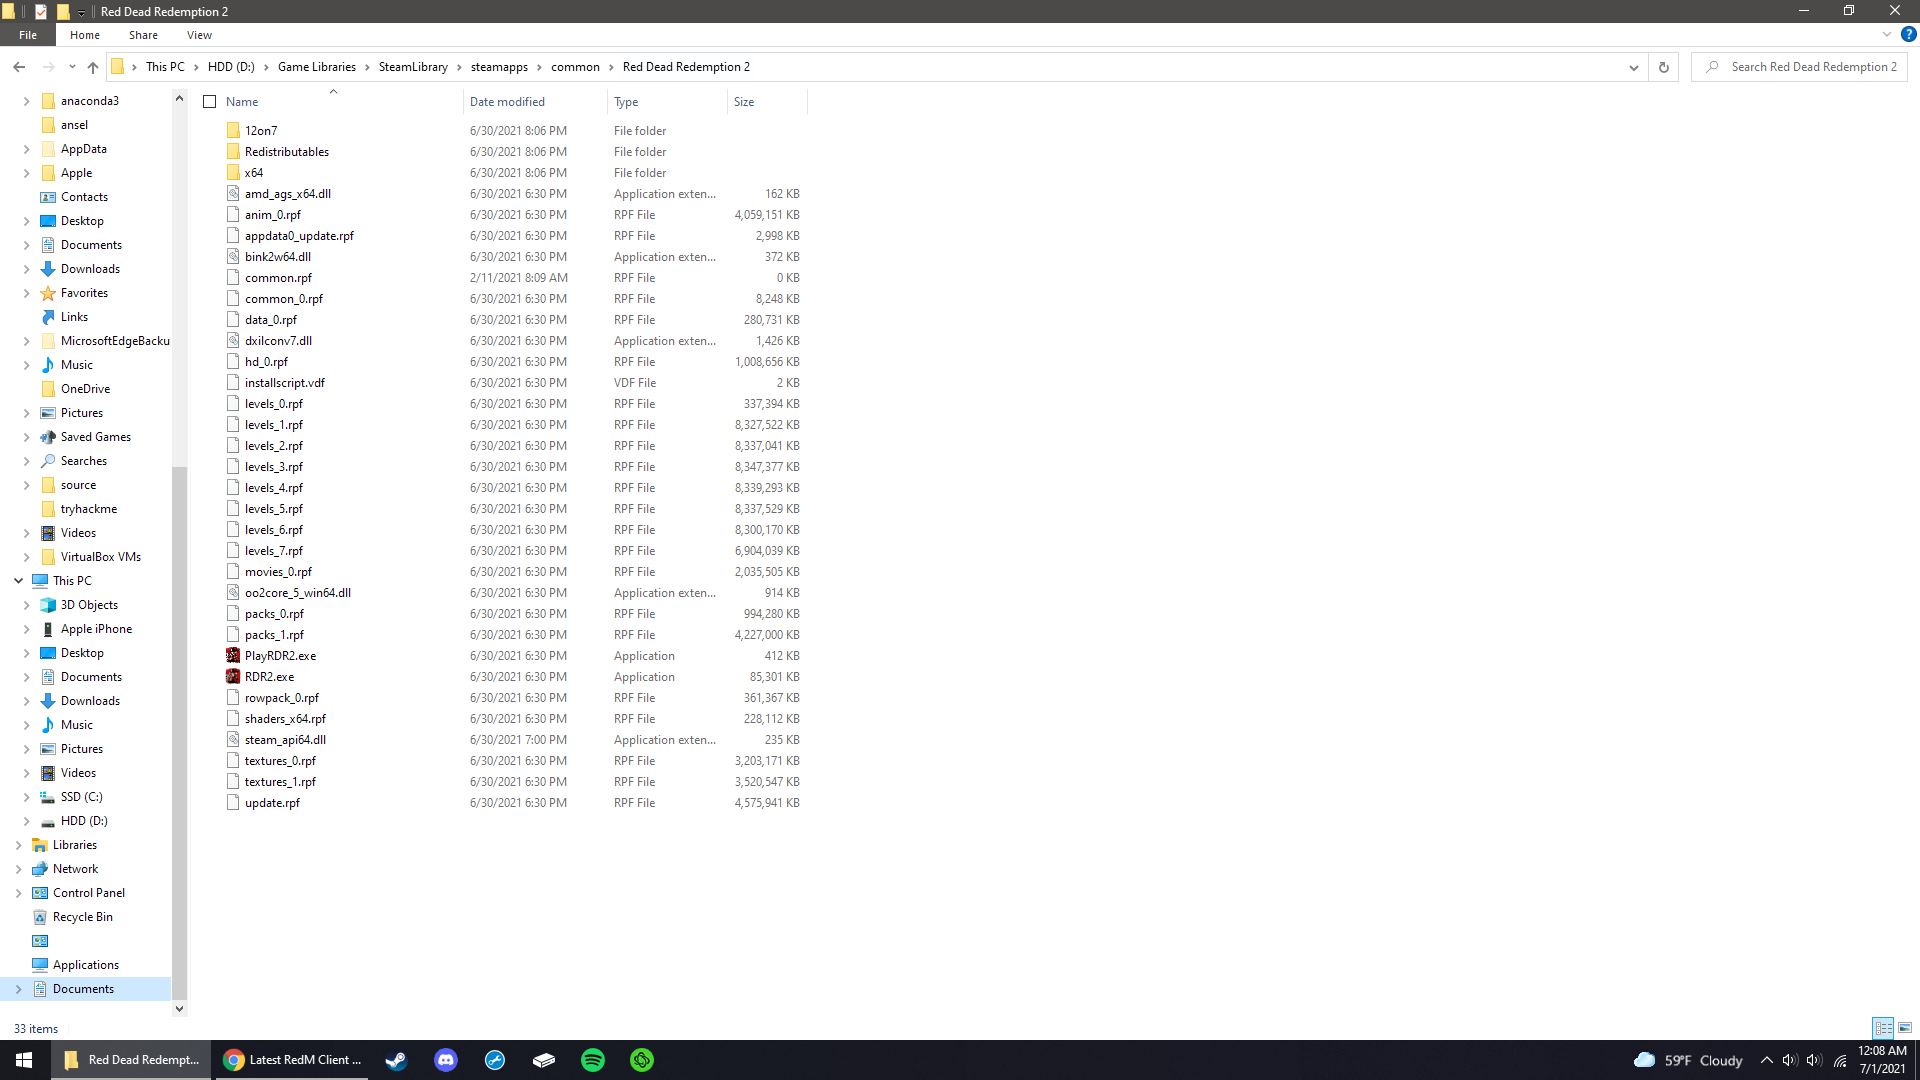Click the navigate up arrow in the toolbar

[93, 67]
